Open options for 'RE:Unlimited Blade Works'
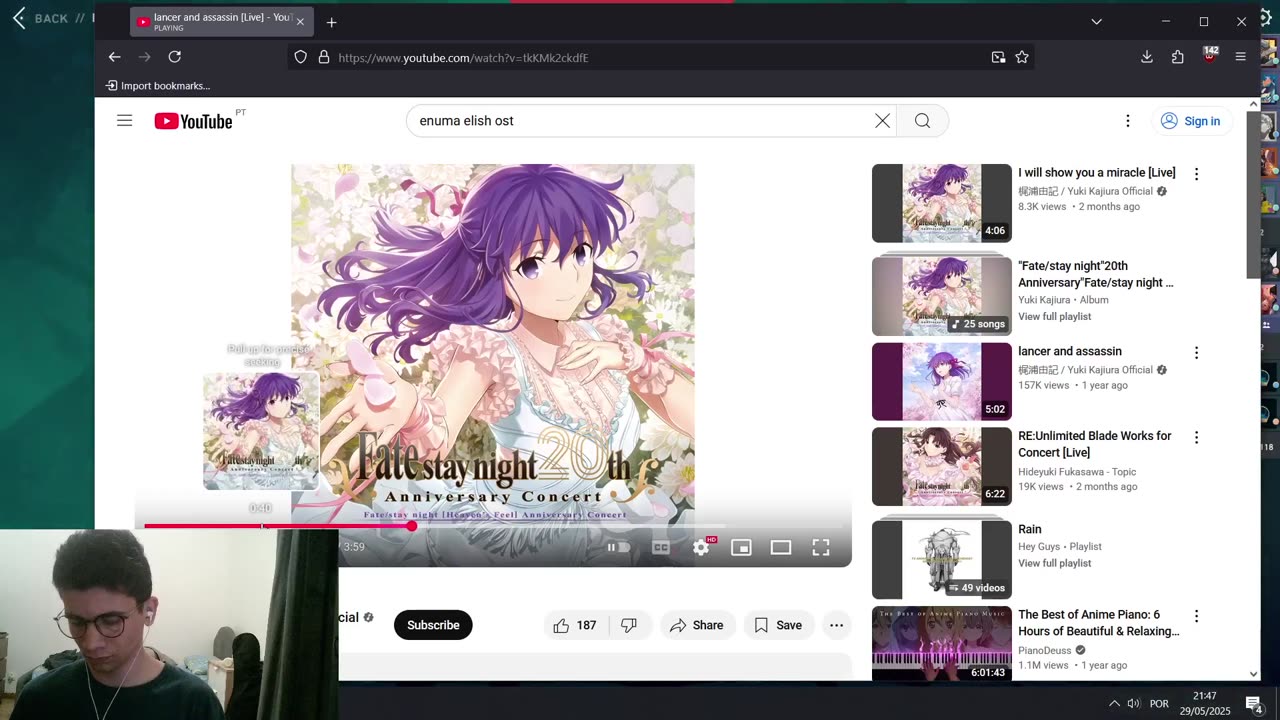This screenshot has width=1280, height=720. click(x=1196, y=438)
